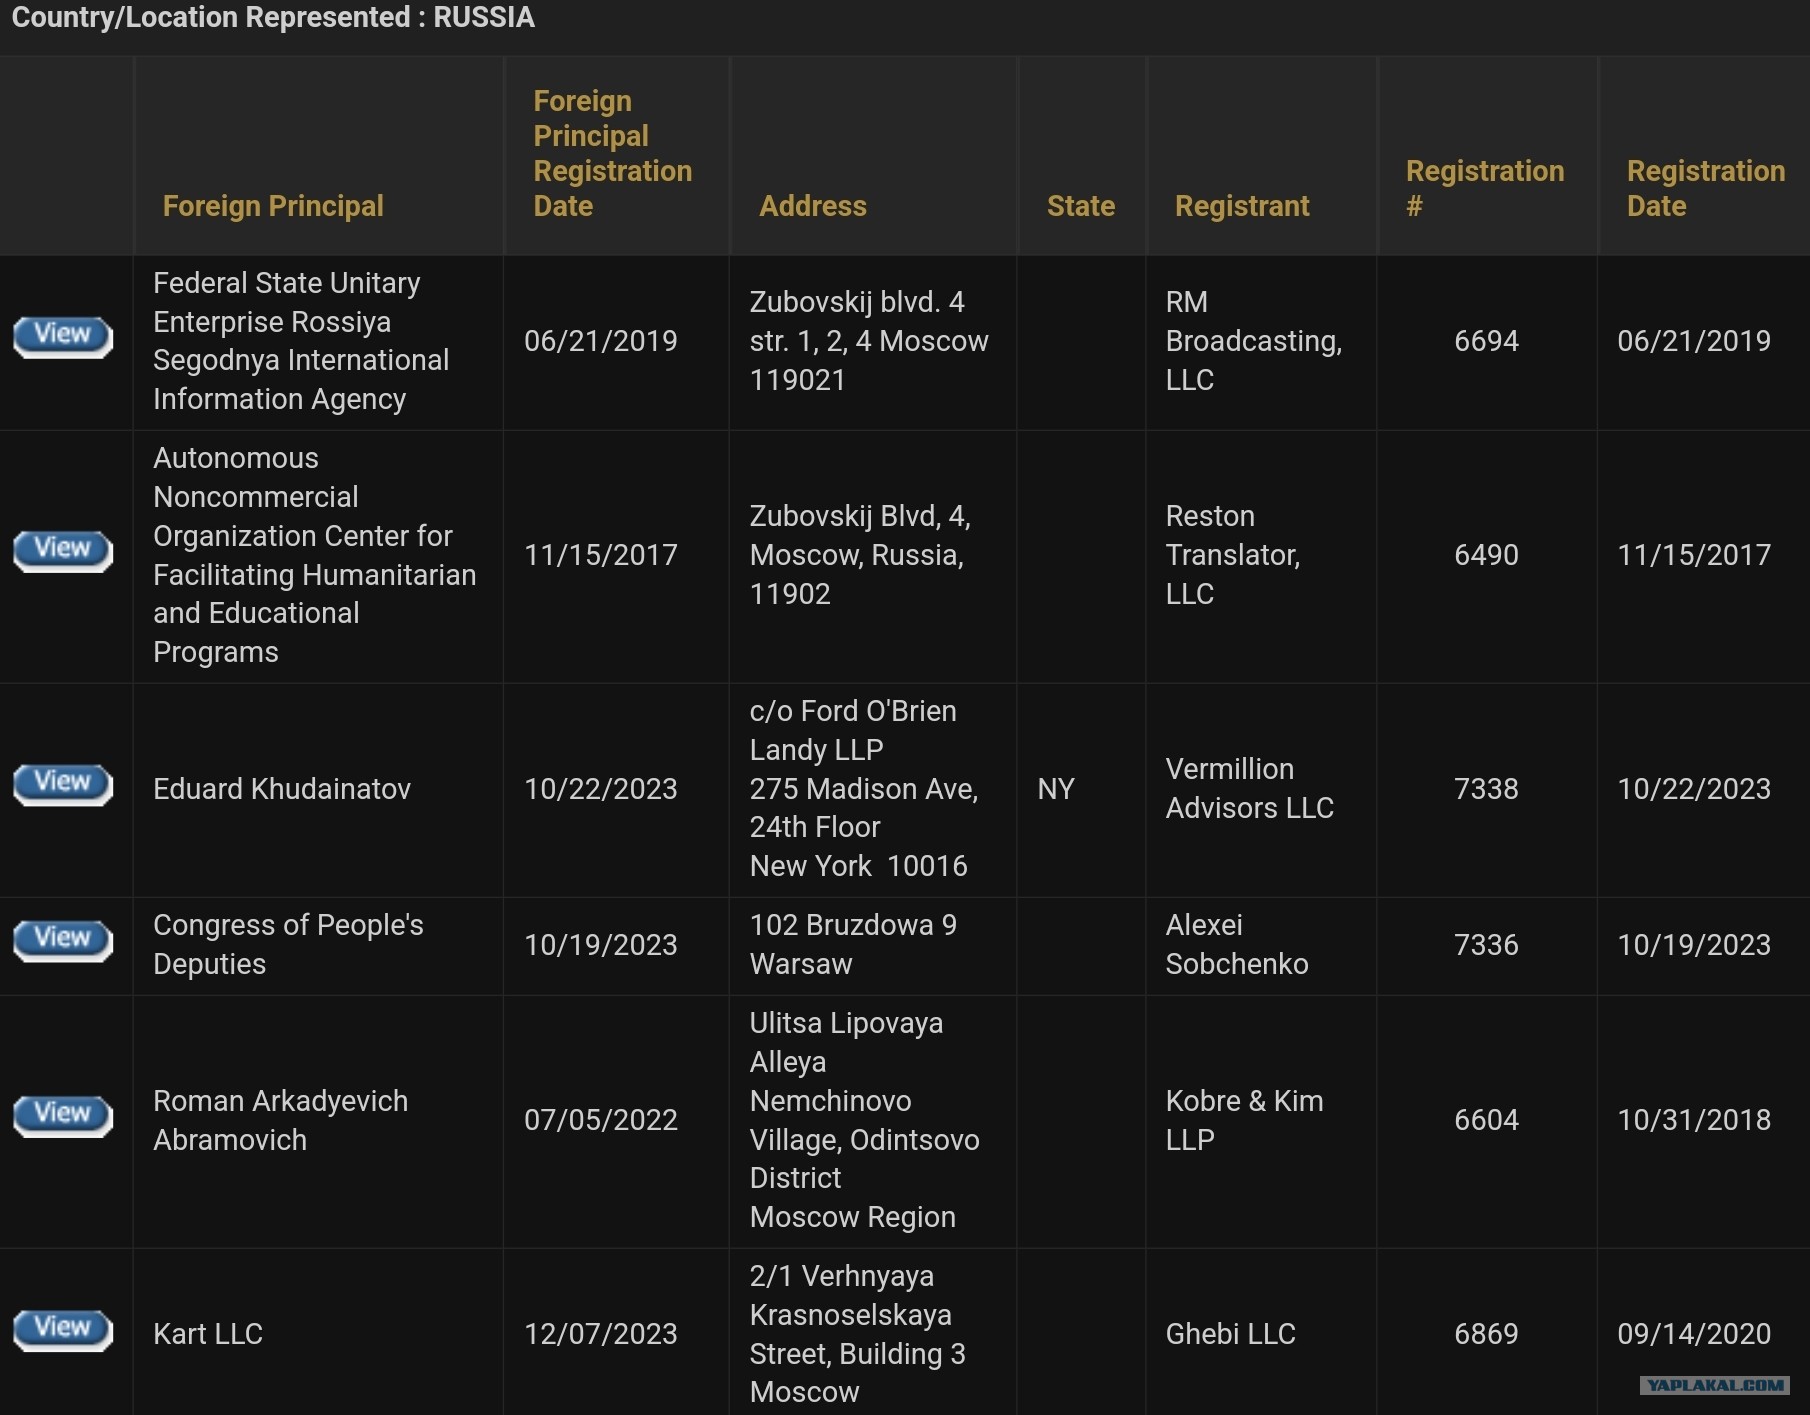This screenshot has width=1810, height=1415.
Task: Click last-column Registration Date in Alexei Sobchenko row
Action: (x=1694, y=945)
